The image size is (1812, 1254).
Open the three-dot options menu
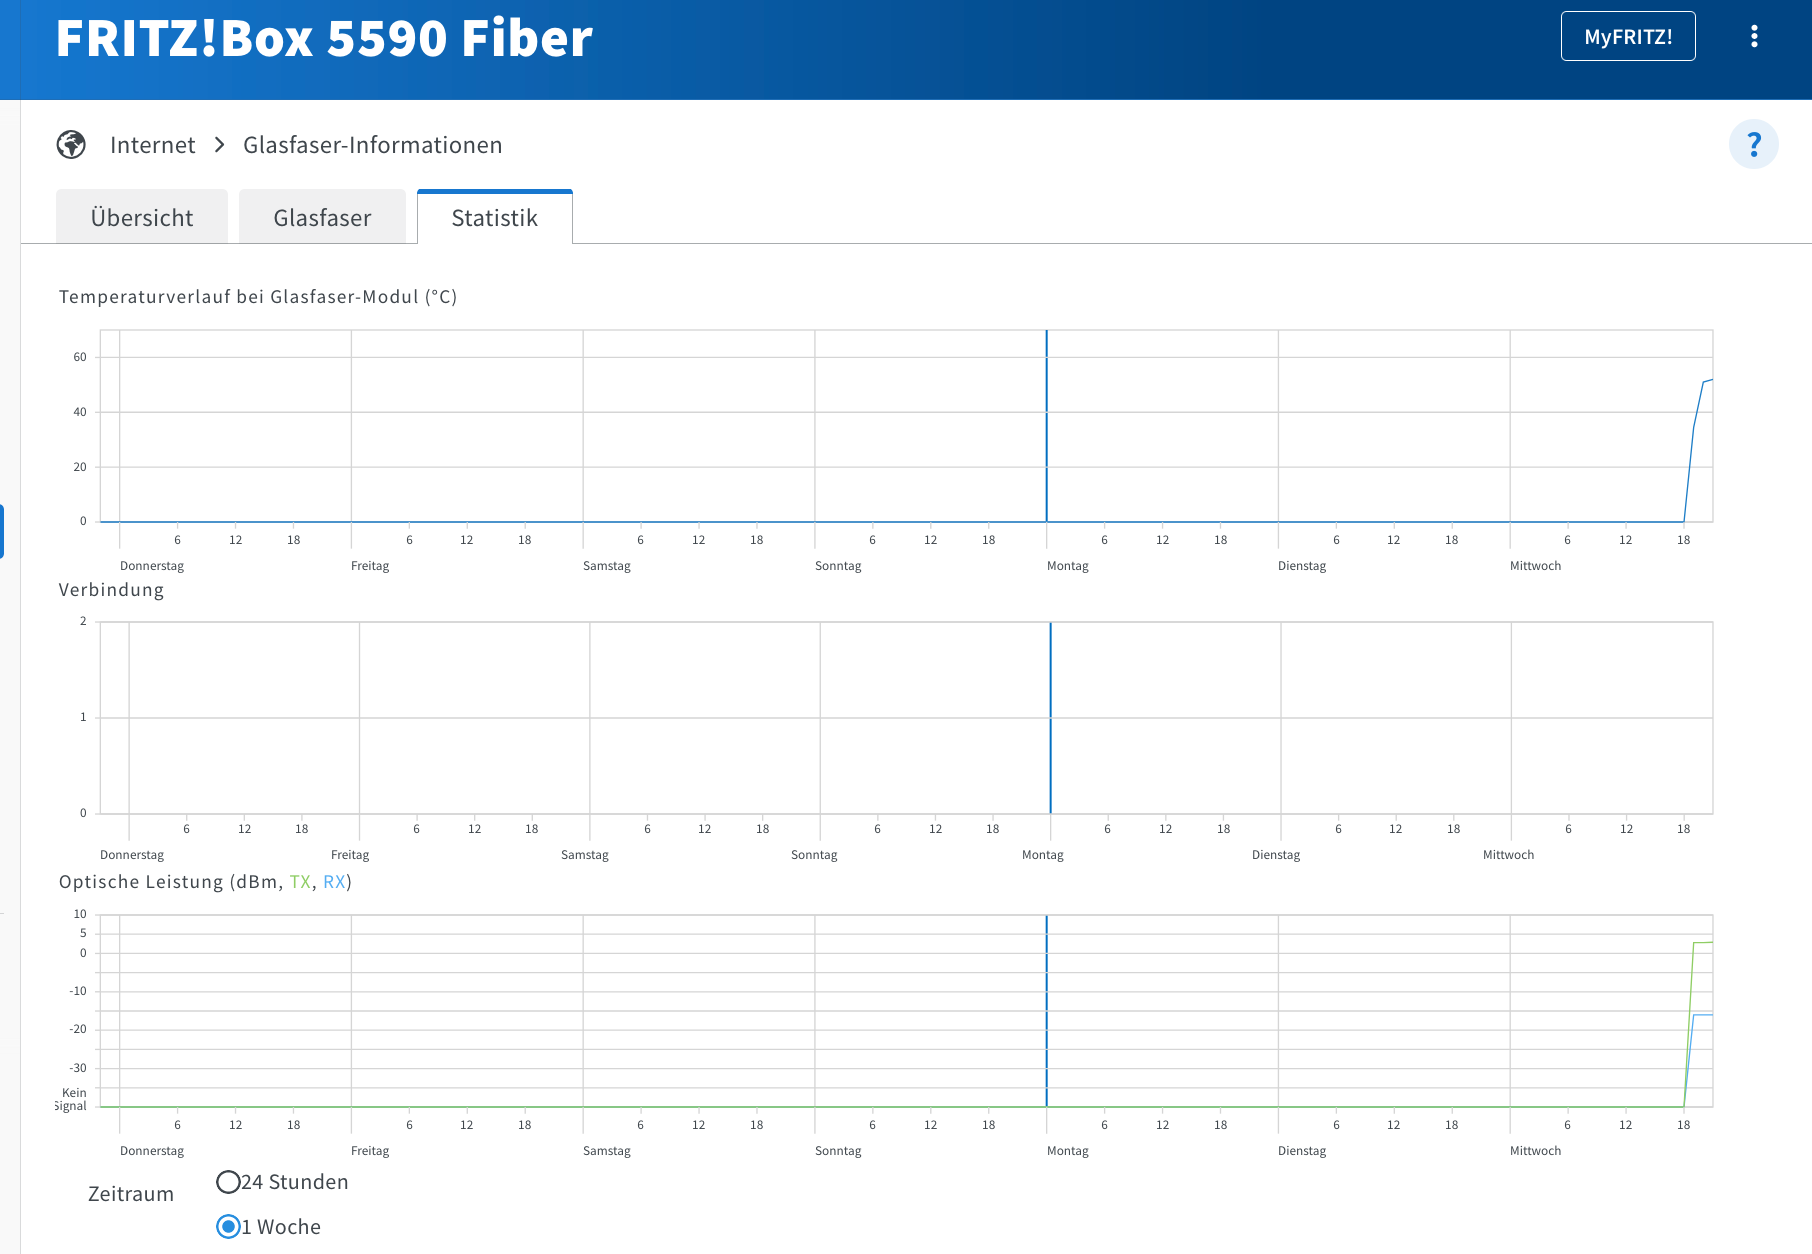(1754, 37)
